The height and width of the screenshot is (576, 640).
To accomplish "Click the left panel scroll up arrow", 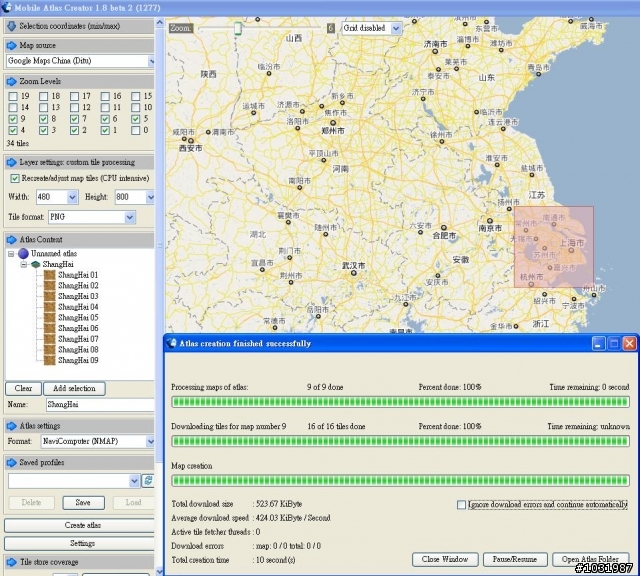I will point(160,22).
